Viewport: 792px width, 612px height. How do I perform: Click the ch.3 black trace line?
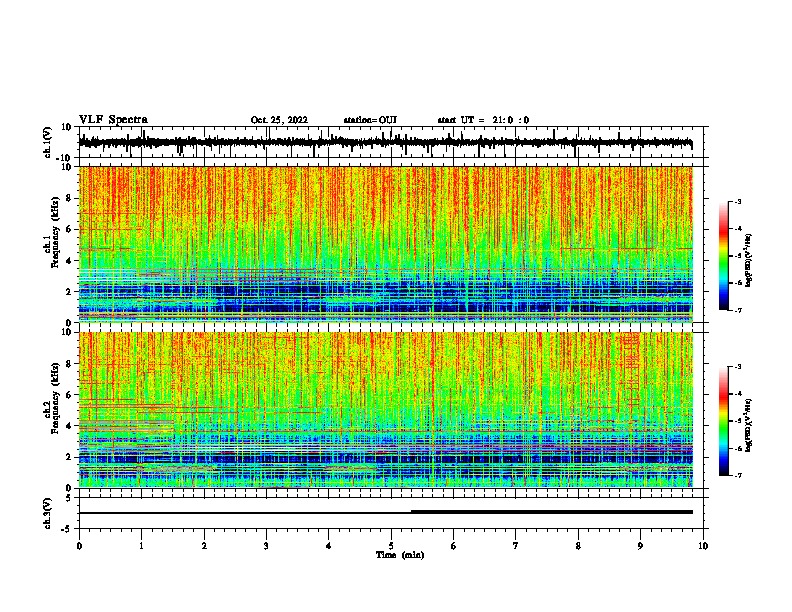pyautogui.click(x=385, y=512)
